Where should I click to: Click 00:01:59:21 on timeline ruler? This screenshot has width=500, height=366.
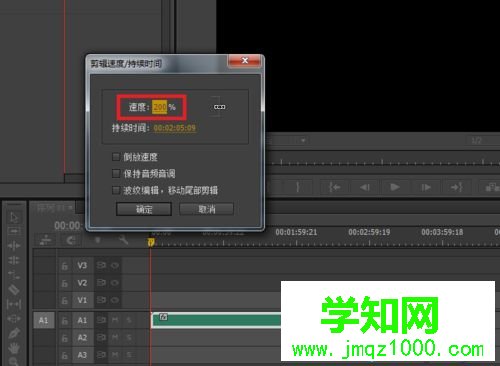click(x=296, y=232)
